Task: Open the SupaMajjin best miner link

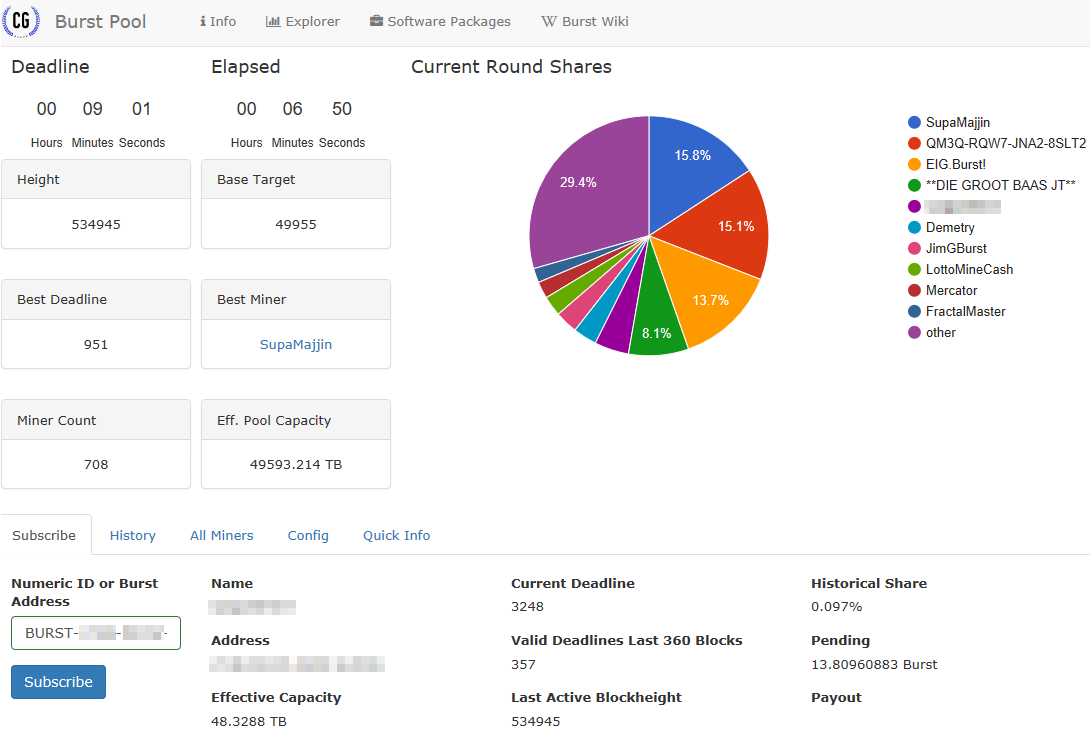Action: pos(296,344)
